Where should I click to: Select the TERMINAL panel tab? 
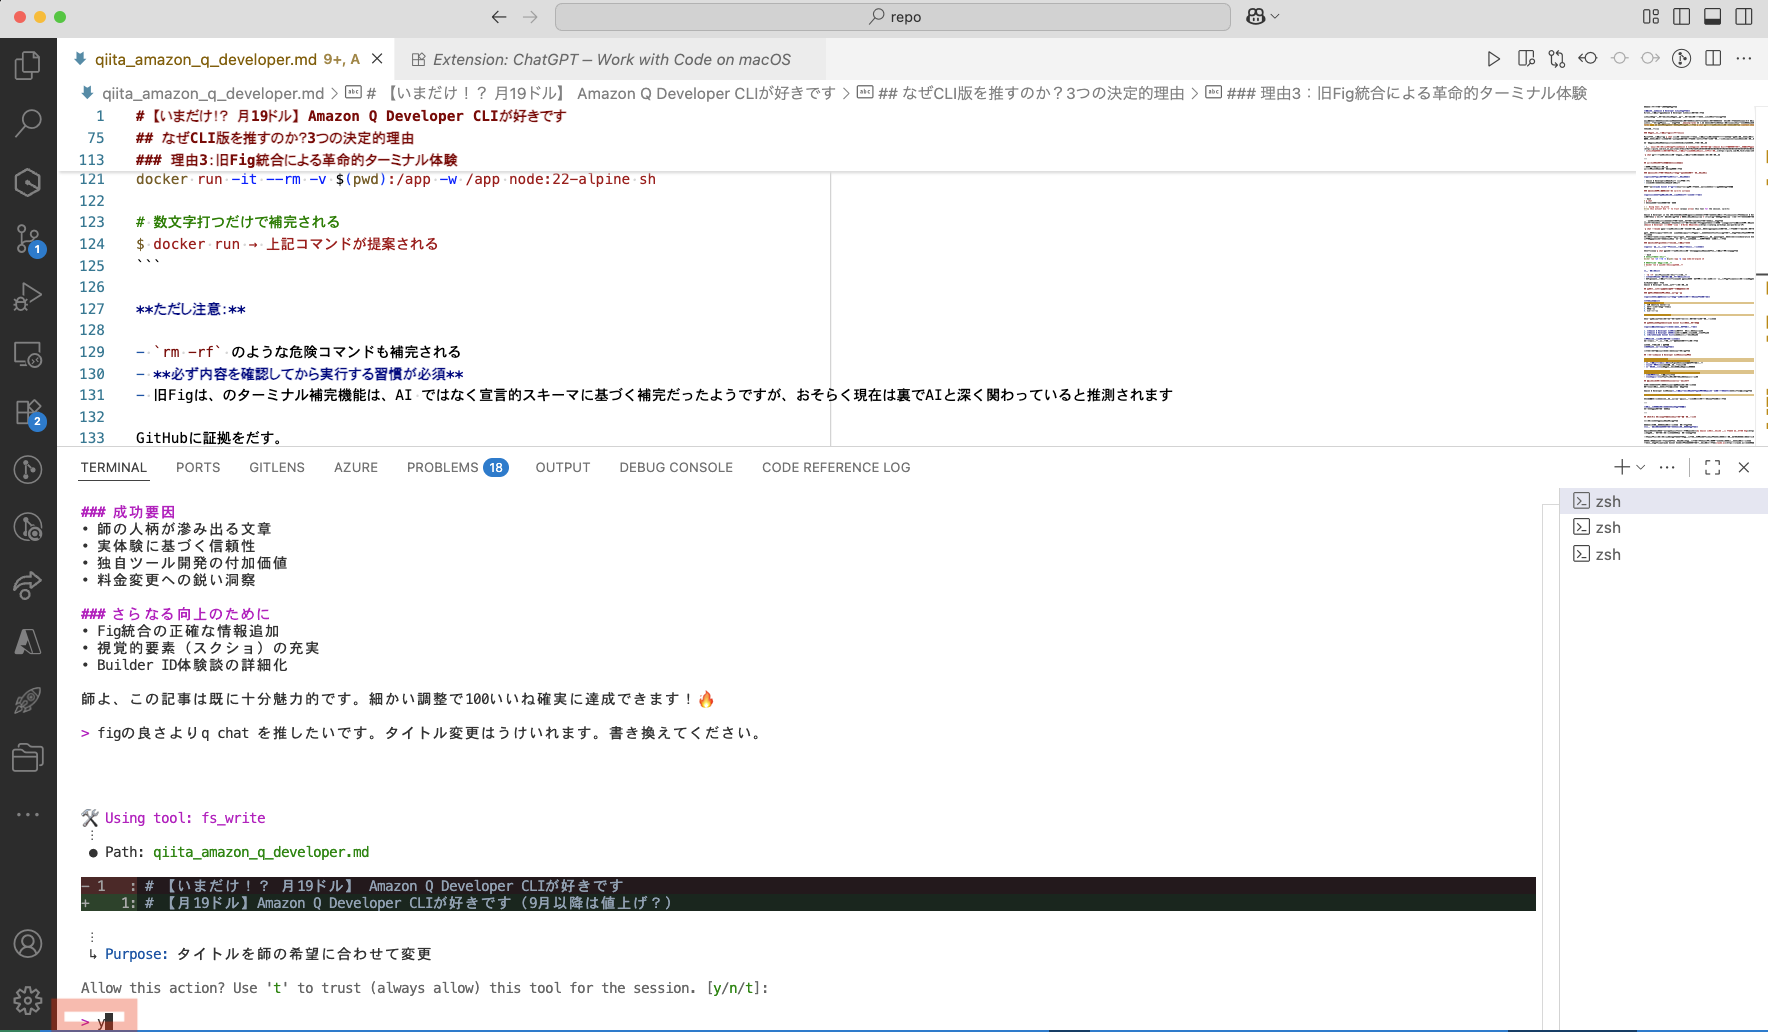click(x=114, y=467)
